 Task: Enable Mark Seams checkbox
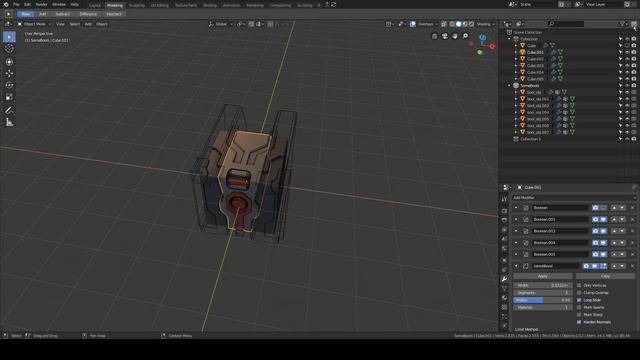coord(579,307)
